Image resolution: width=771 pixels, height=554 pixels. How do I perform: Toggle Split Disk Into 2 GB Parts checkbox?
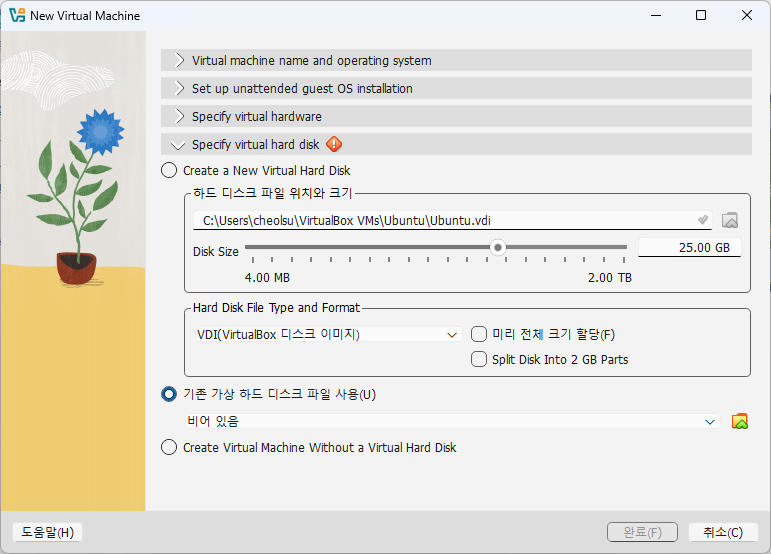[479, 359]
